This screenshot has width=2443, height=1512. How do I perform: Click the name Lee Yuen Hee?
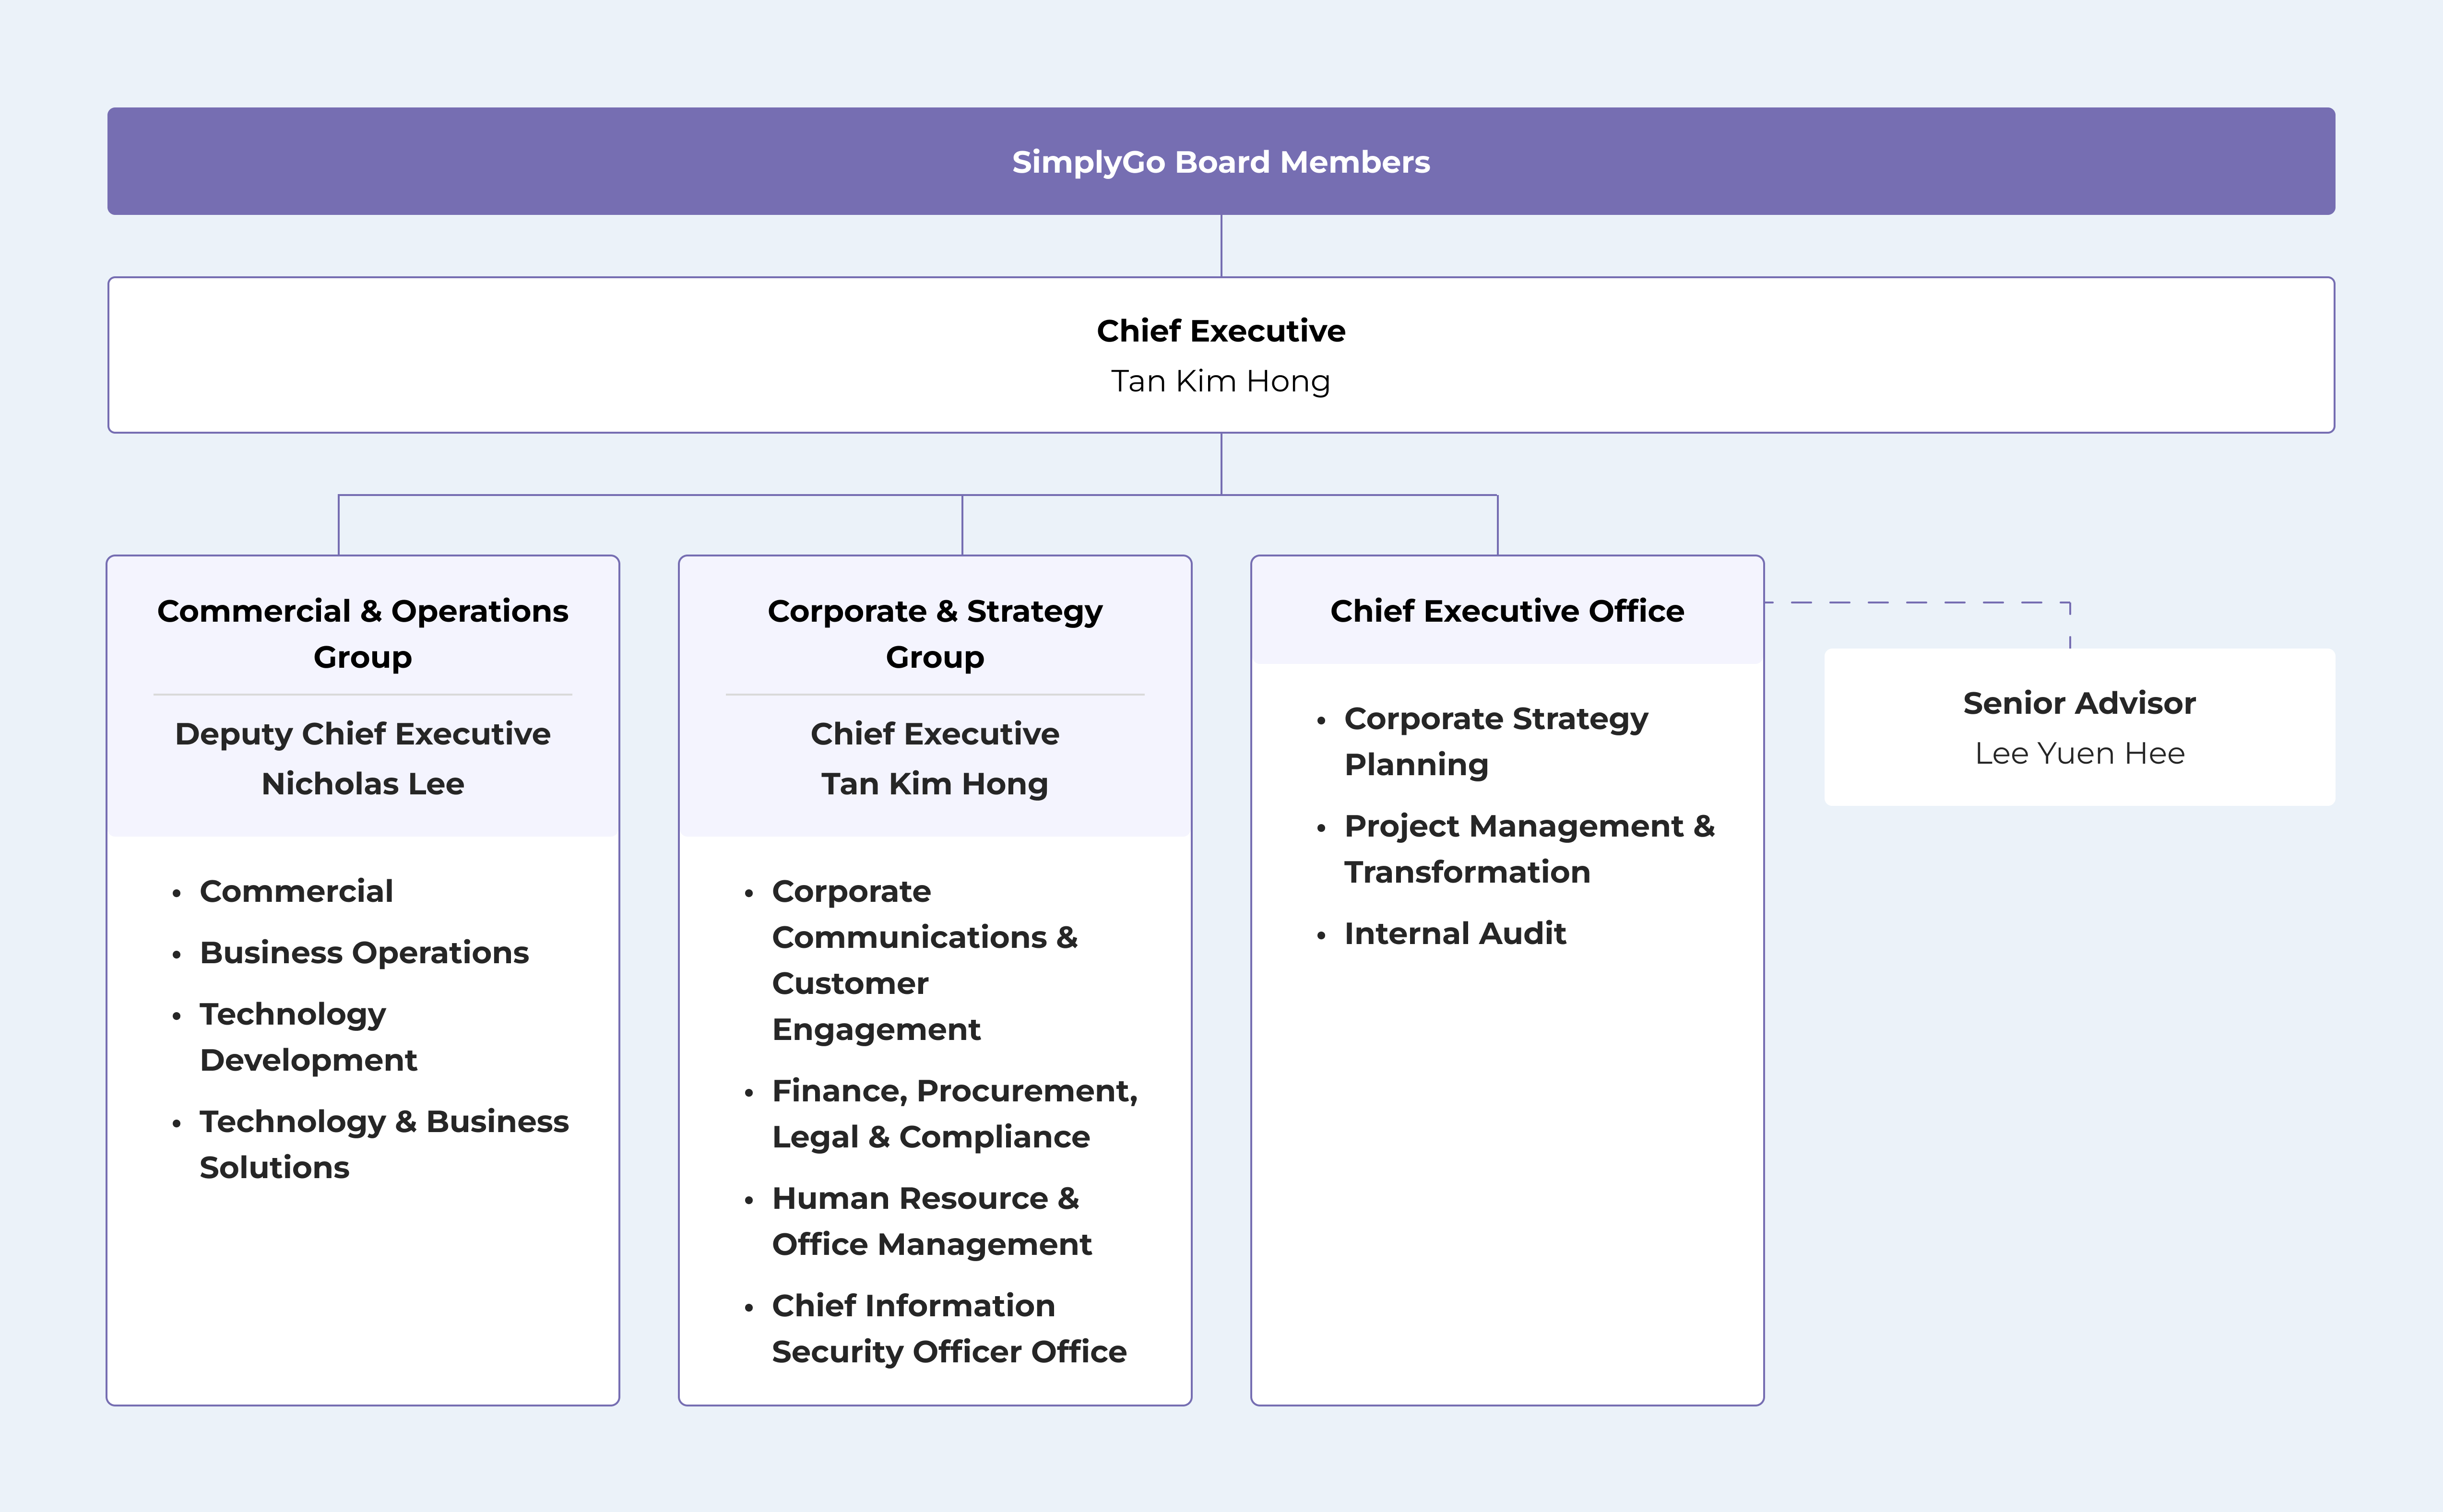2079,754
